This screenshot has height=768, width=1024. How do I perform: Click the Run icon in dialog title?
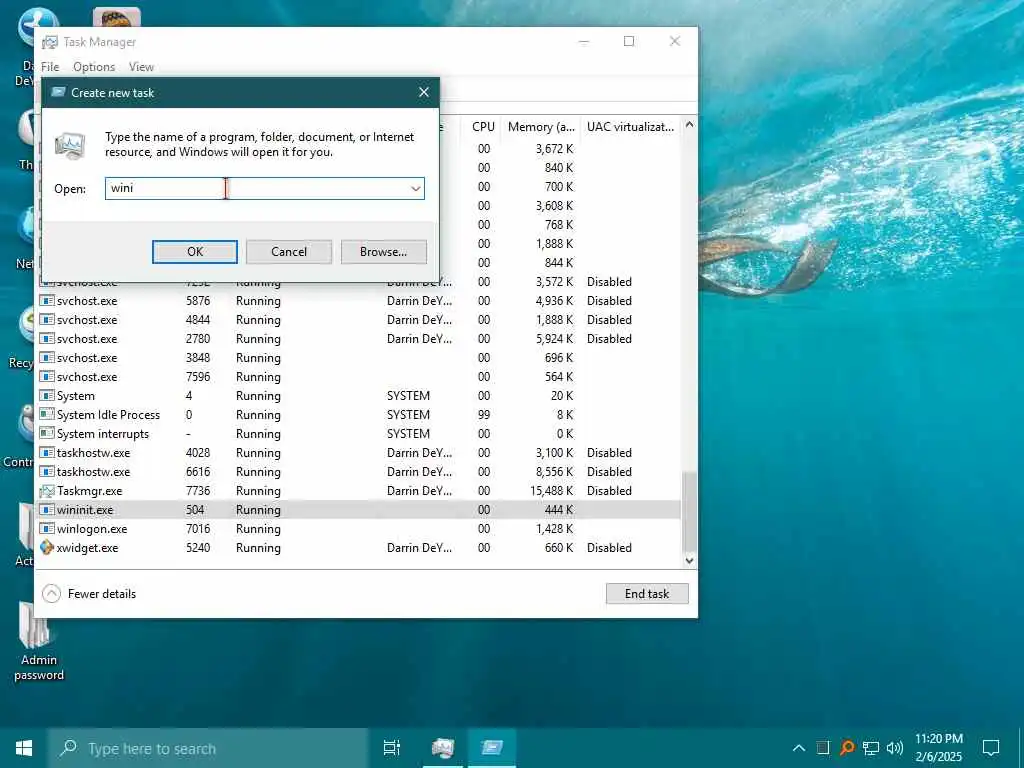[59, 92]
